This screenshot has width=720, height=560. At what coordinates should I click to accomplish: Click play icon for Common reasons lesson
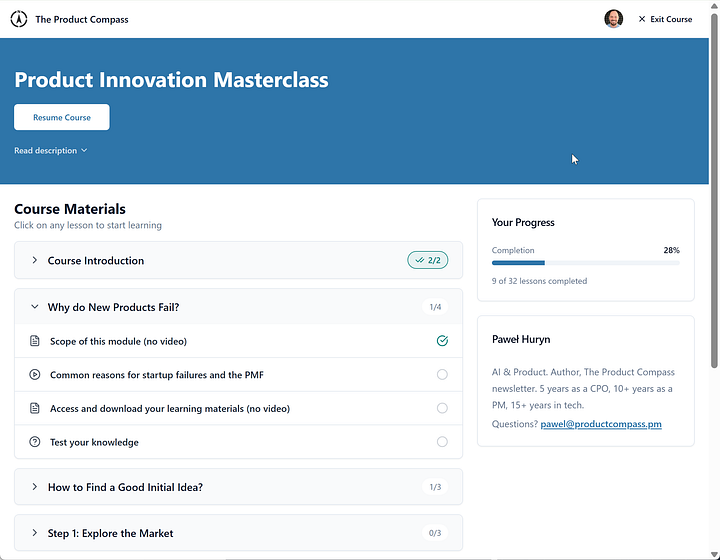[34, 375]
